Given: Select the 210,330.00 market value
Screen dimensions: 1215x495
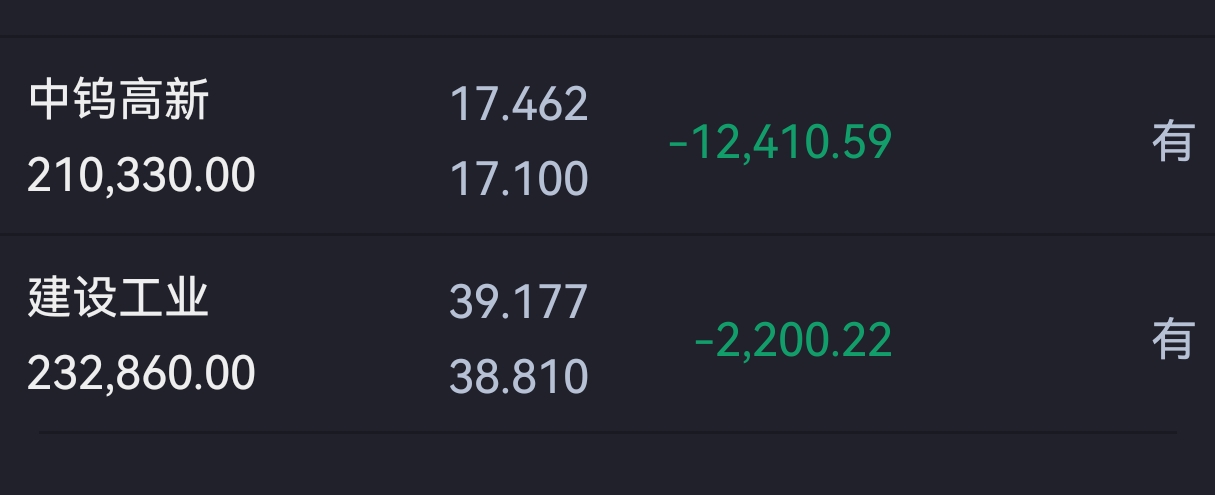Looking at the screenshot, I should (x=141, y=176).
